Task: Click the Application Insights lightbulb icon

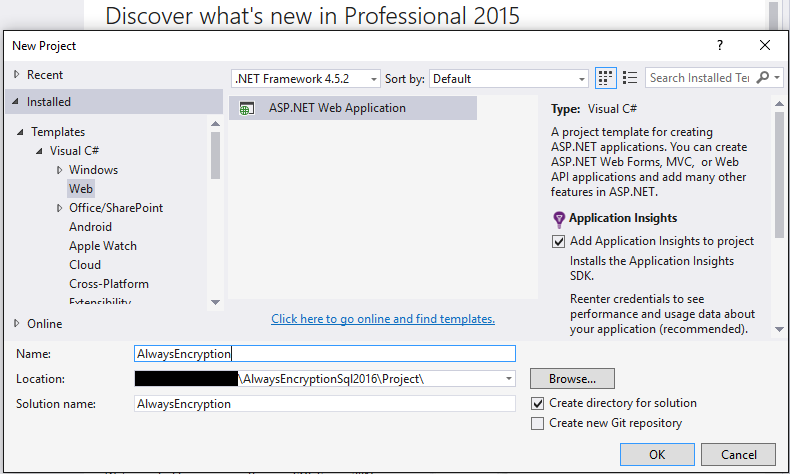Action: pyautogui.click(x=559, y=219)
